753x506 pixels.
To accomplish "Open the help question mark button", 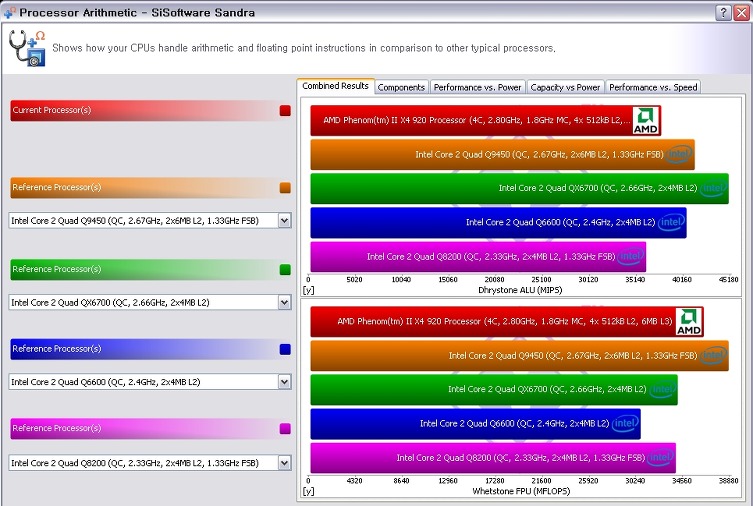I will pos(723,12).
